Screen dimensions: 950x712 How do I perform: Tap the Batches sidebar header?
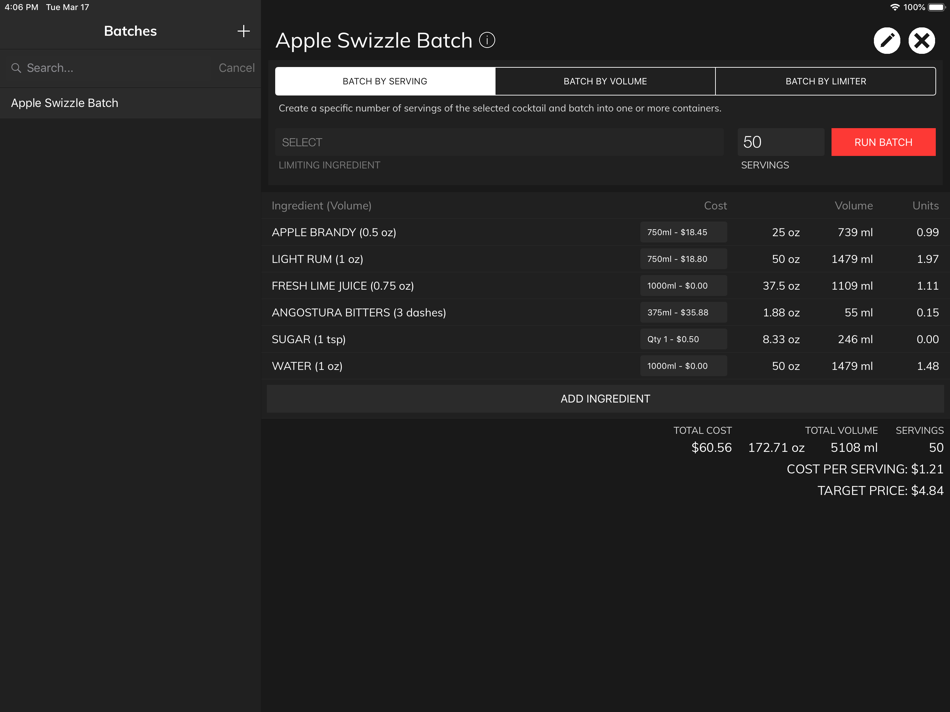click(130, 31)
